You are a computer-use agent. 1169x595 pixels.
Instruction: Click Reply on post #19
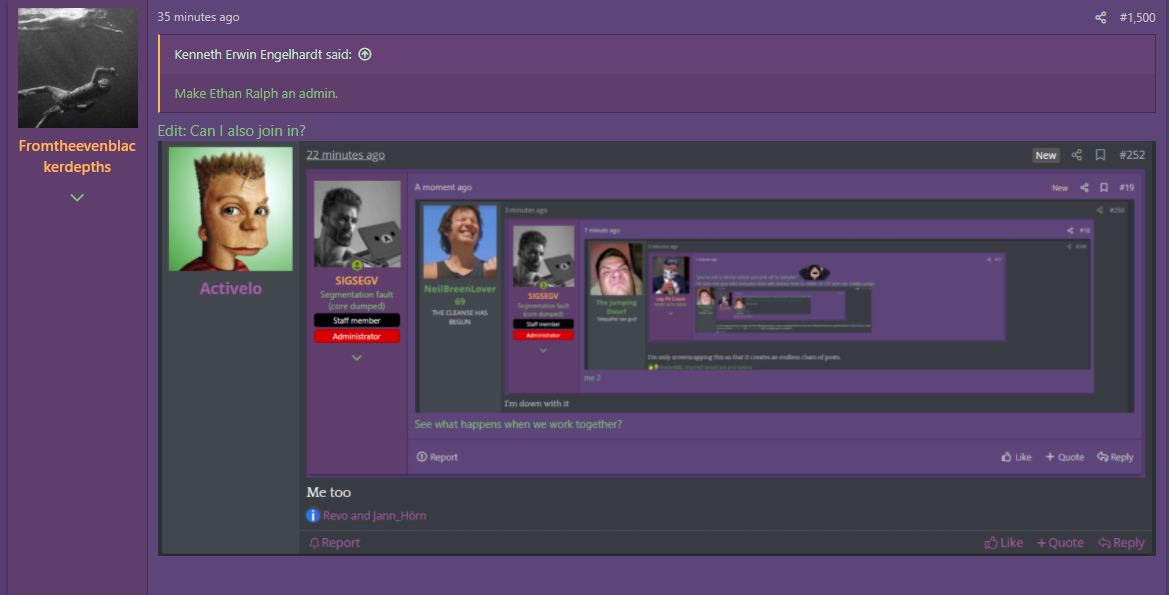[1115, 457]
